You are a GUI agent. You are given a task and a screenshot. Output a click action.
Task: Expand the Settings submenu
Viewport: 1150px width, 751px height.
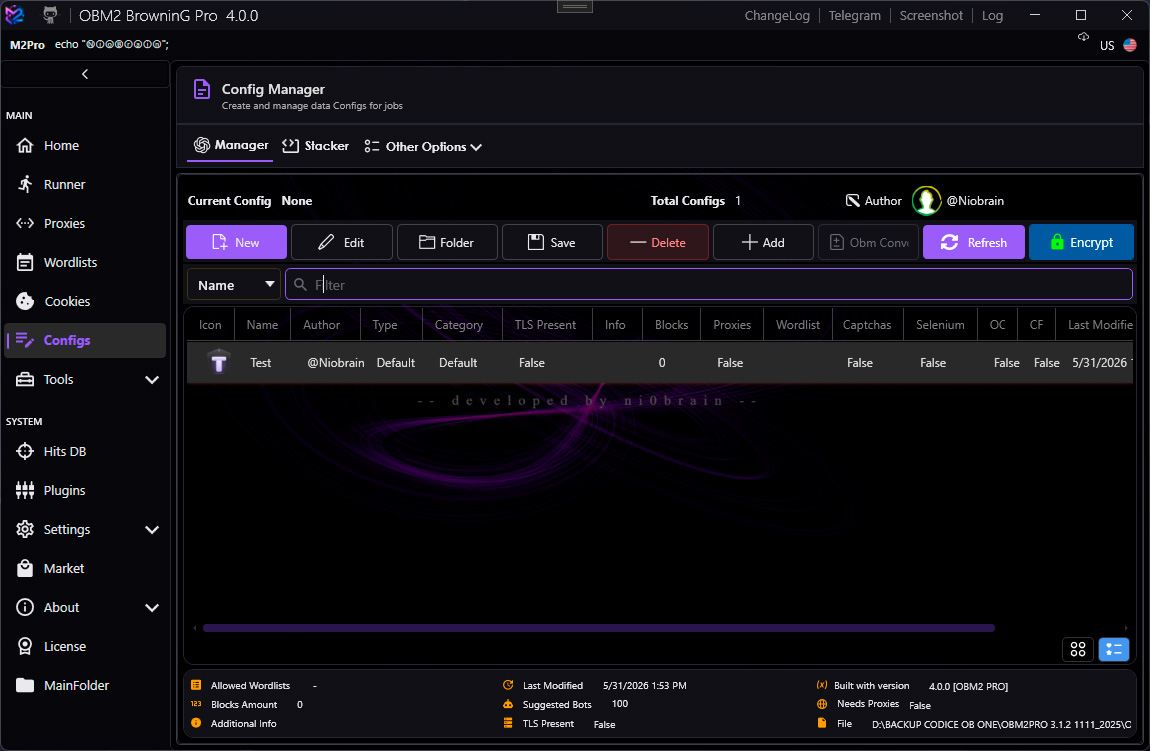152,530
